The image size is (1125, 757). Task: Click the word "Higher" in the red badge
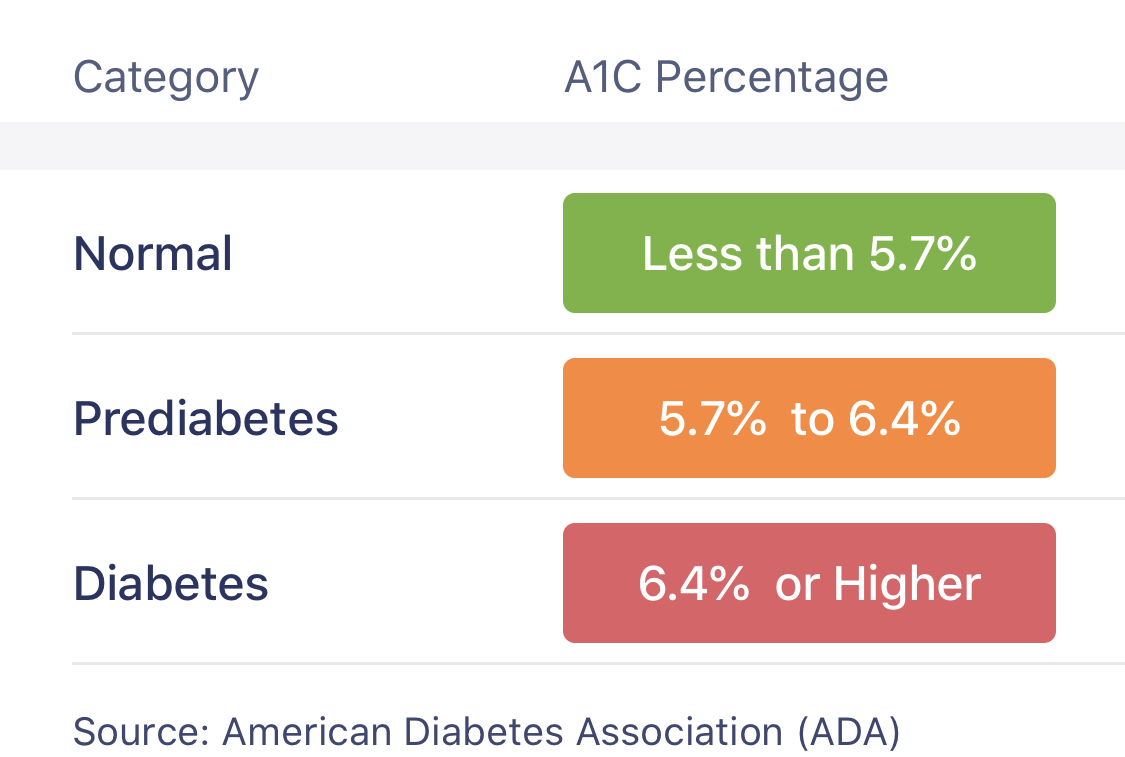click(907, 584)
